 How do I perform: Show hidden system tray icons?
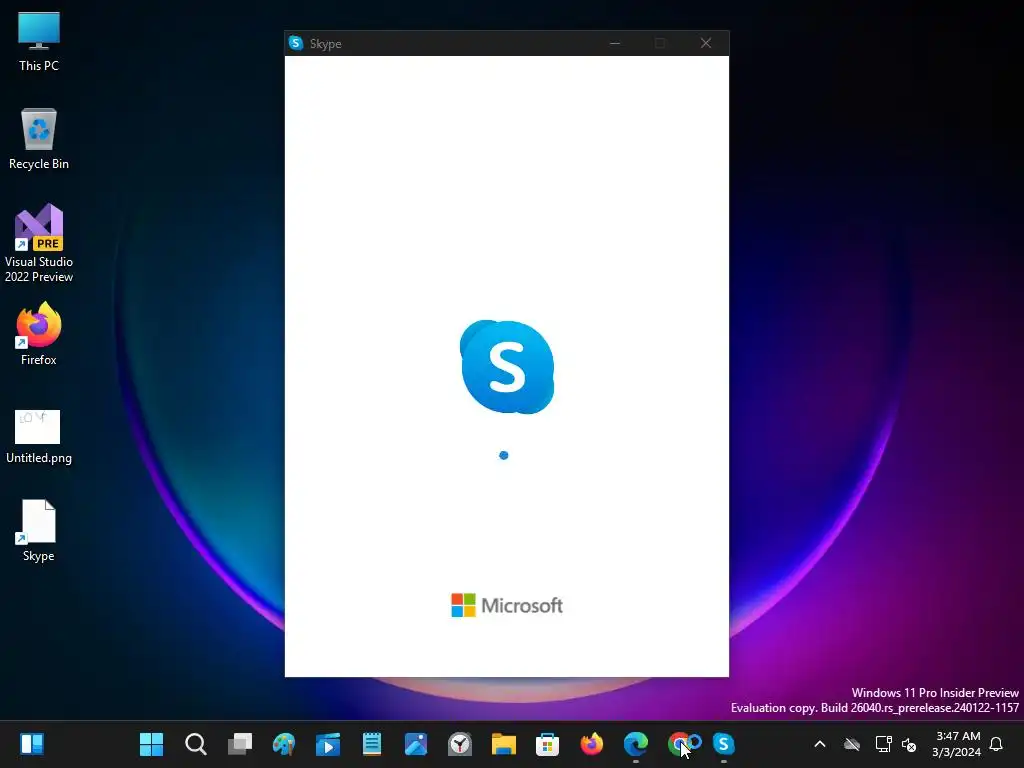pyautogui.click(x=820, y=744)
